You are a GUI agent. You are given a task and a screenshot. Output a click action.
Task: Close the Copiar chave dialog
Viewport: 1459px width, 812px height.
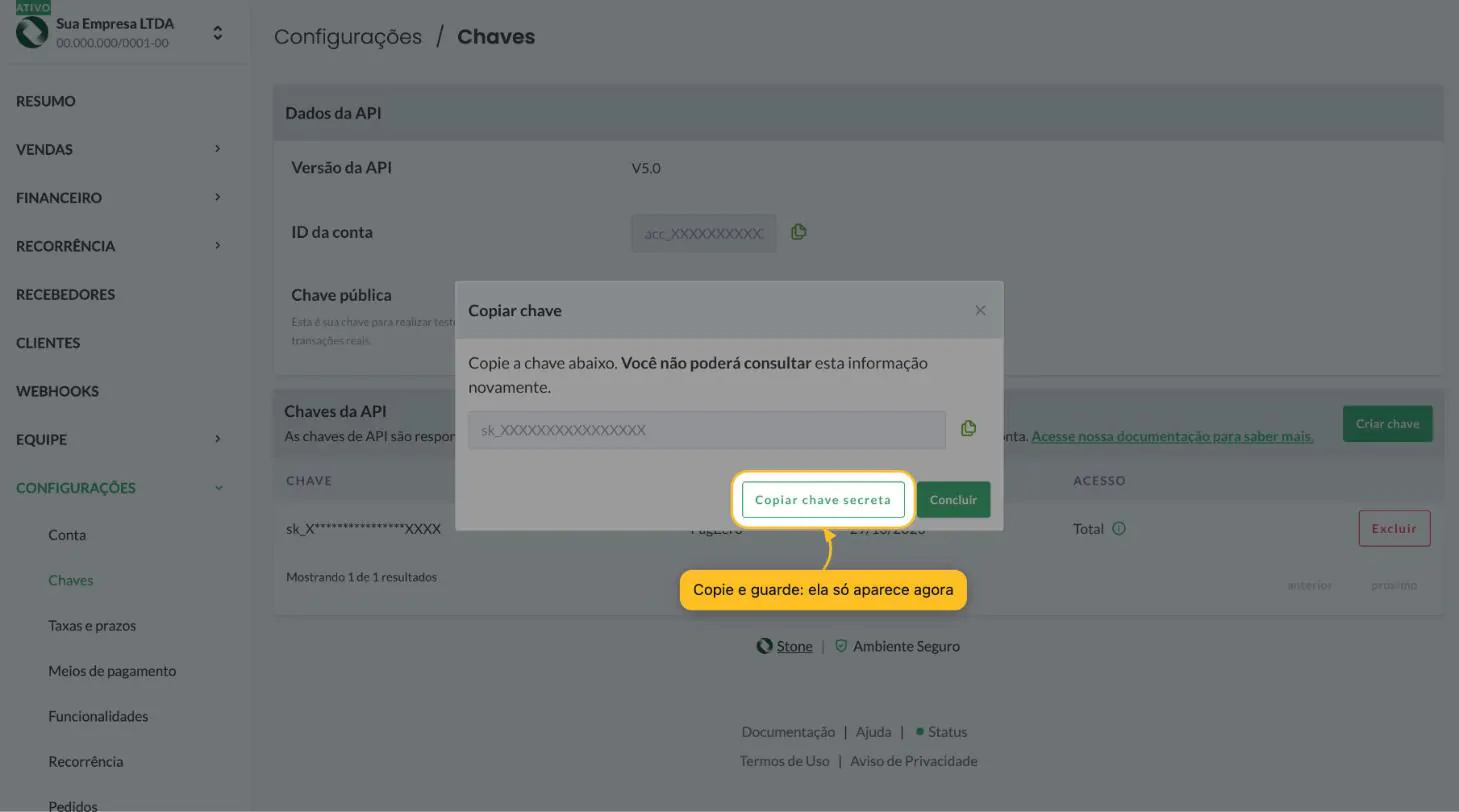tap(980, 310)
